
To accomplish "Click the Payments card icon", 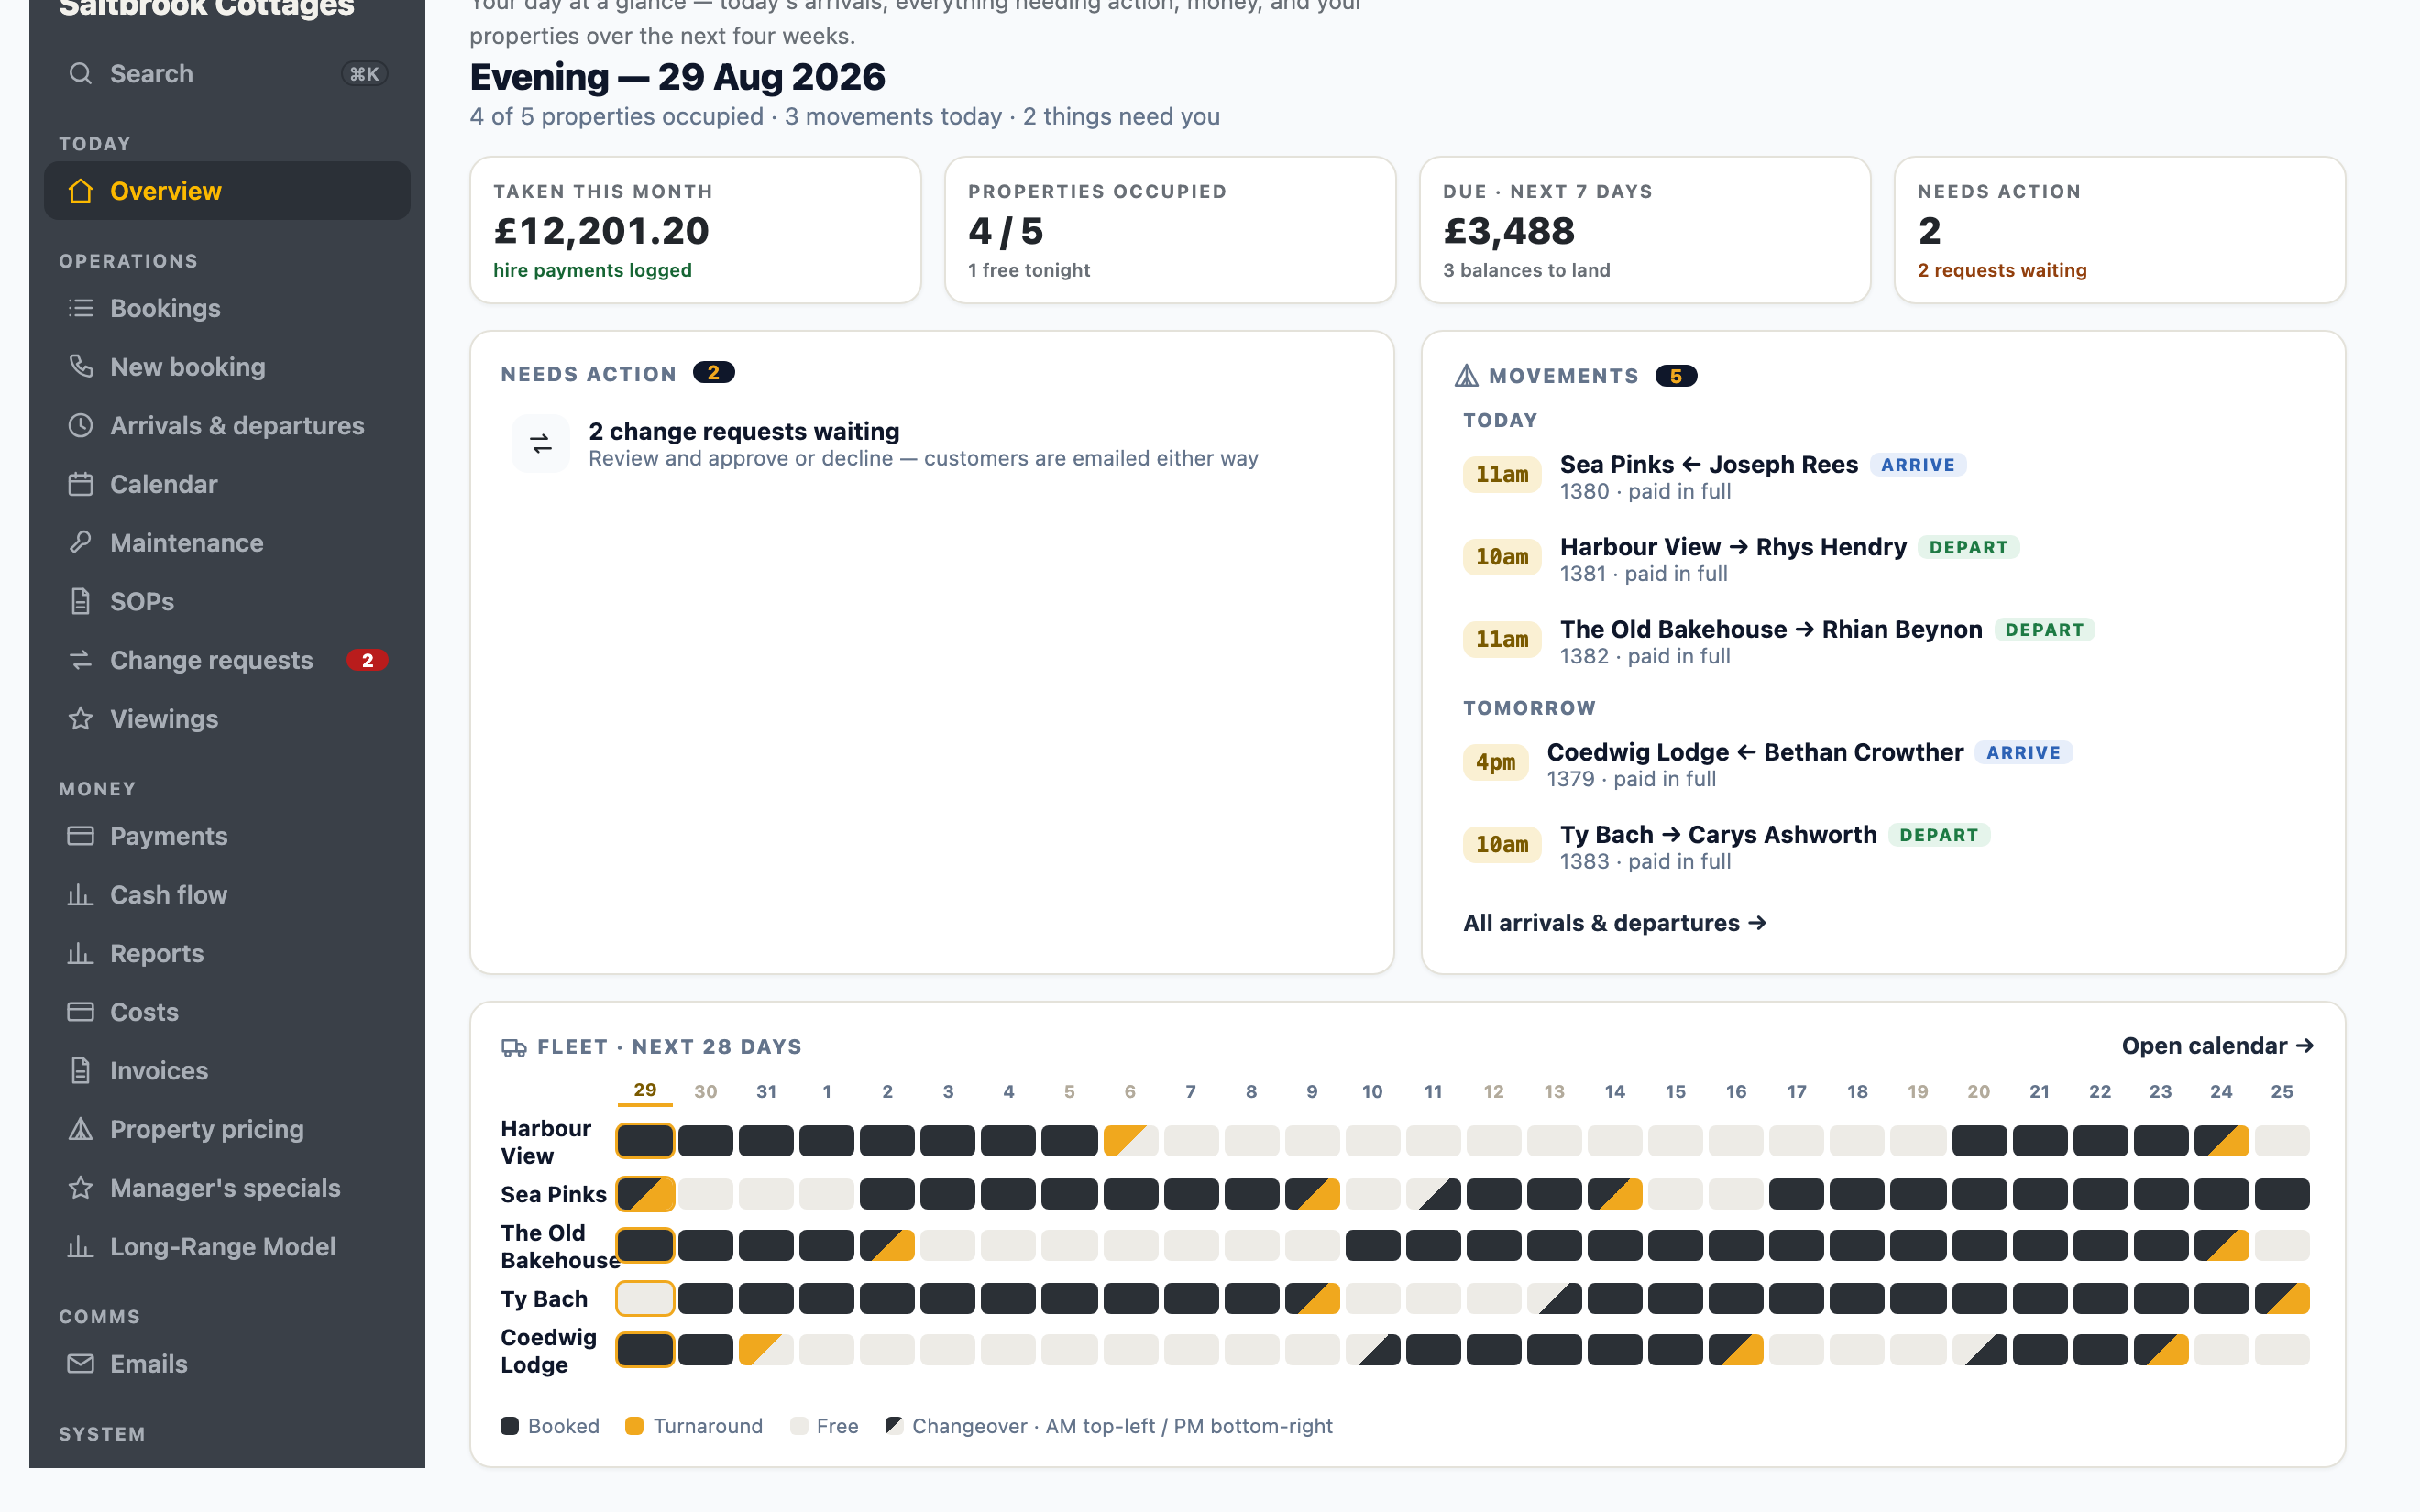I will point(80,836).
